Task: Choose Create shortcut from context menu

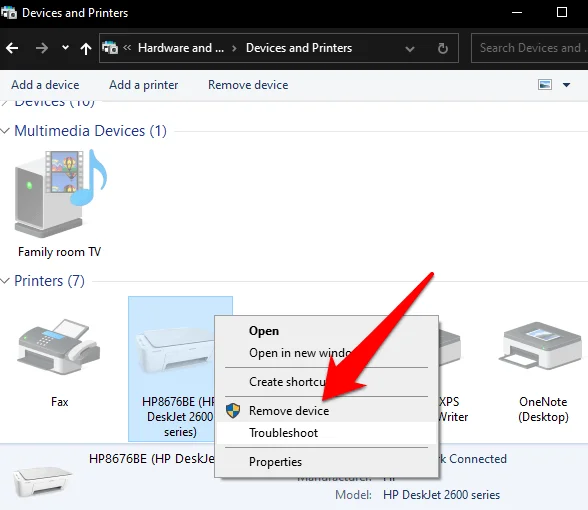Action: tap(326, 382)
